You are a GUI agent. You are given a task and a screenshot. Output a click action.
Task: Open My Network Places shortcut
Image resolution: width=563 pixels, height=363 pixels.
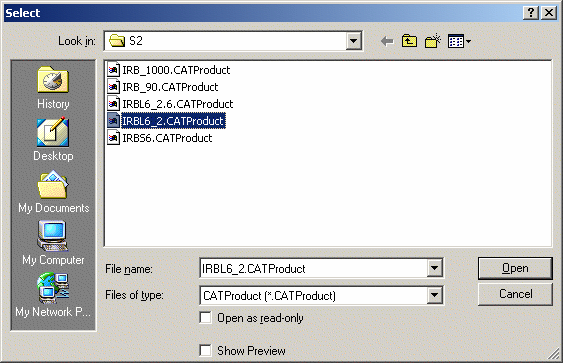pyautogui.click(x=53, y=295)
